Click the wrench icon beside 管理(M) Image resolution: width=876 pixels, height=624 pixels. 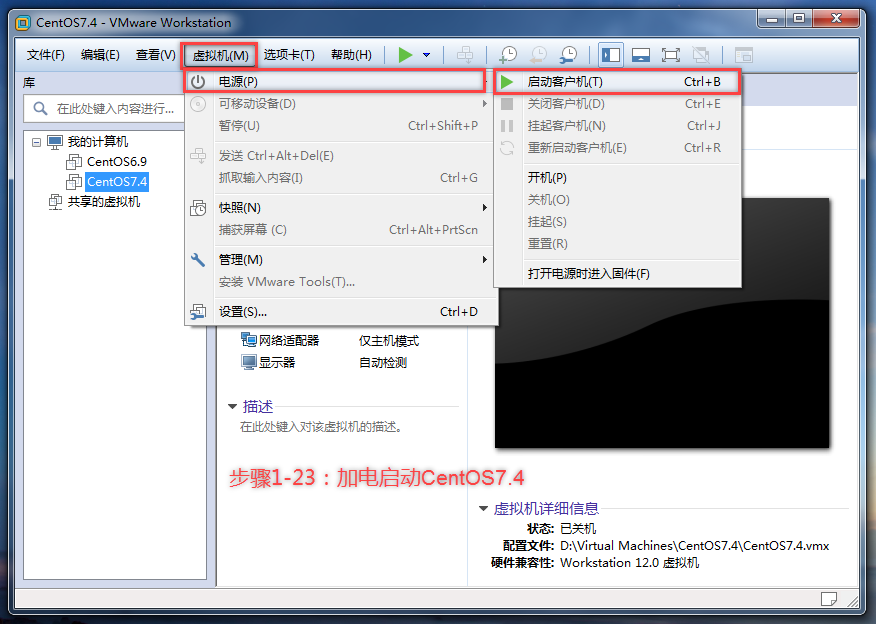[x=198, y=260]
